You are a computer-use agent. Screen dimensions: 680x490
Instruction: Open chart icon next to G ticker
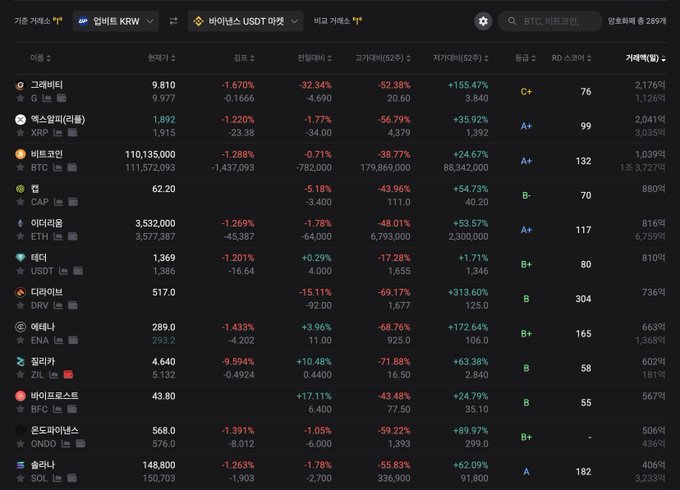[x=47, y=98]
